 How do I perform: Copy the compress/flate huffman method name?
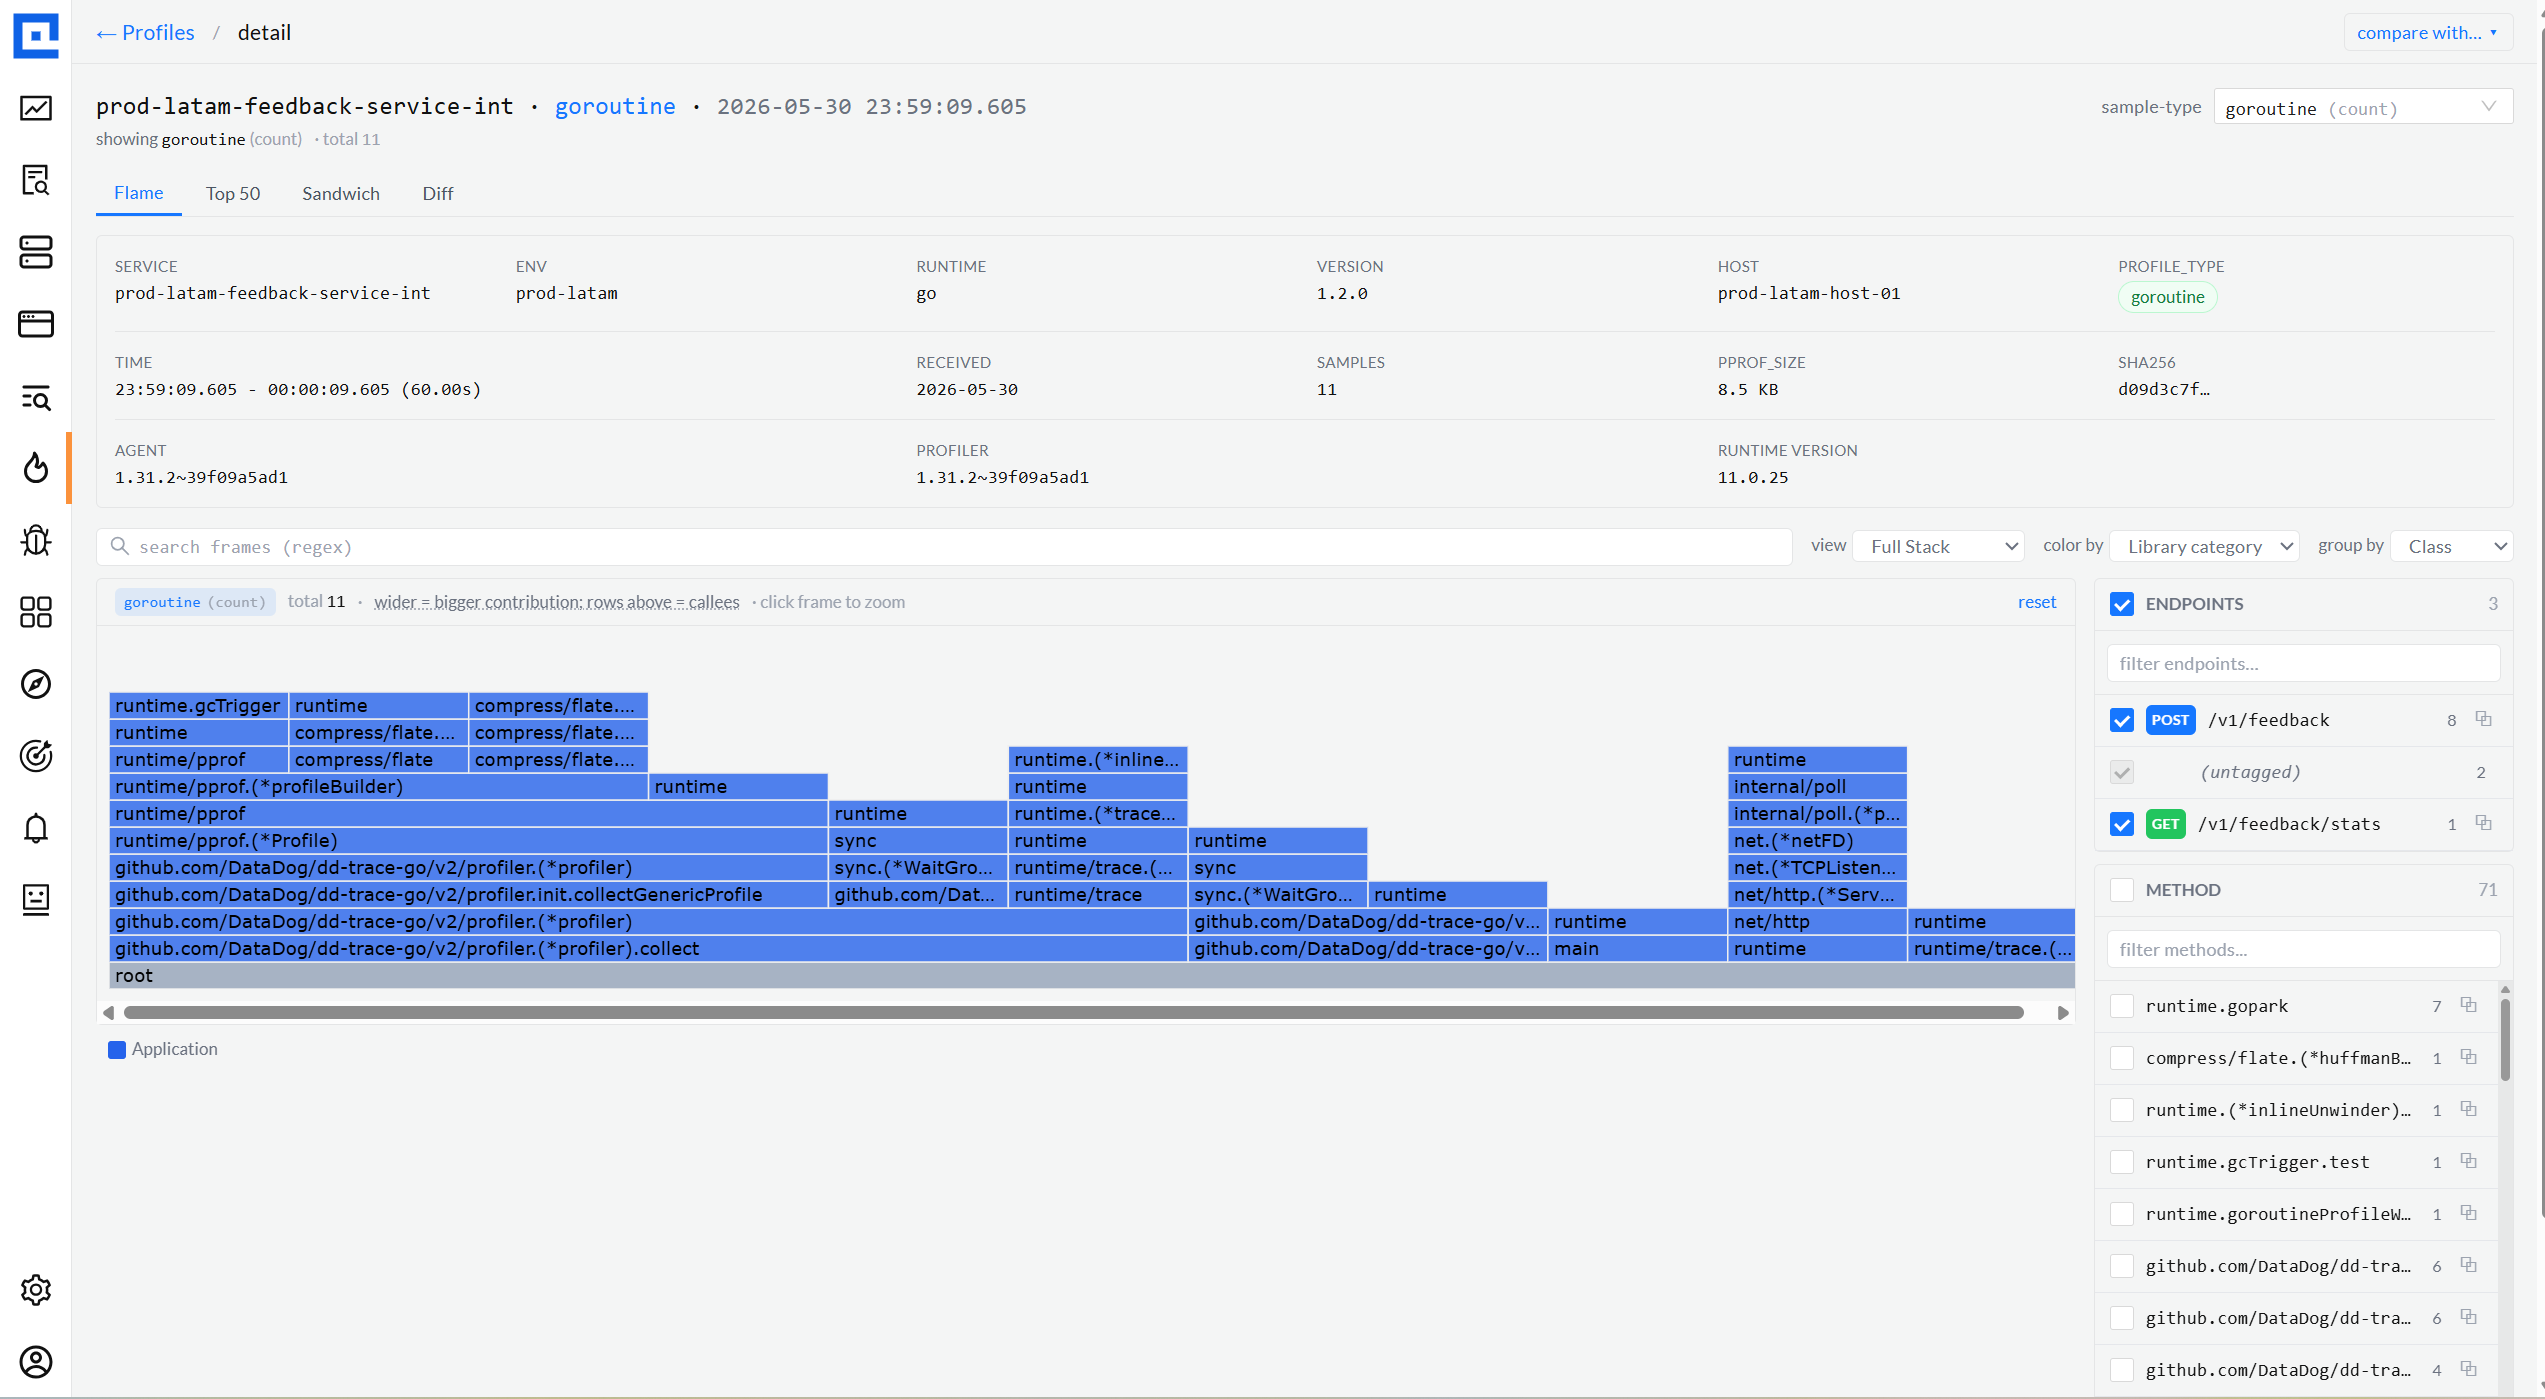2468,1057
